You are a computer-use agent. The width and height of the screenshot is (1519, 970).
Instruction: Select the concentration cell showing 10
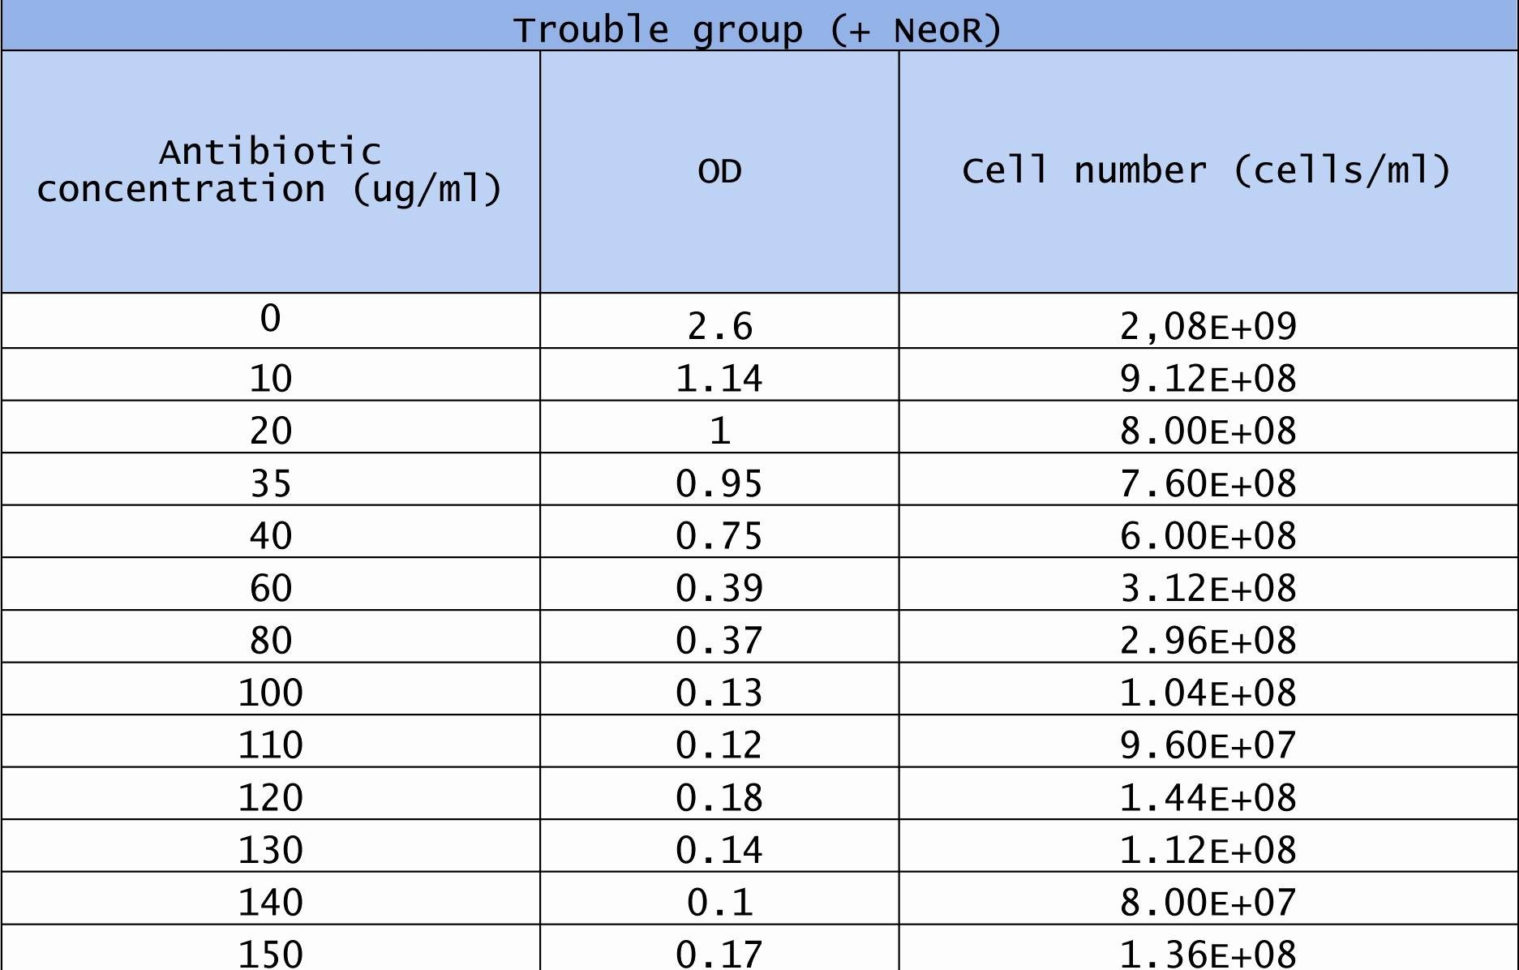tap(270, 378)
